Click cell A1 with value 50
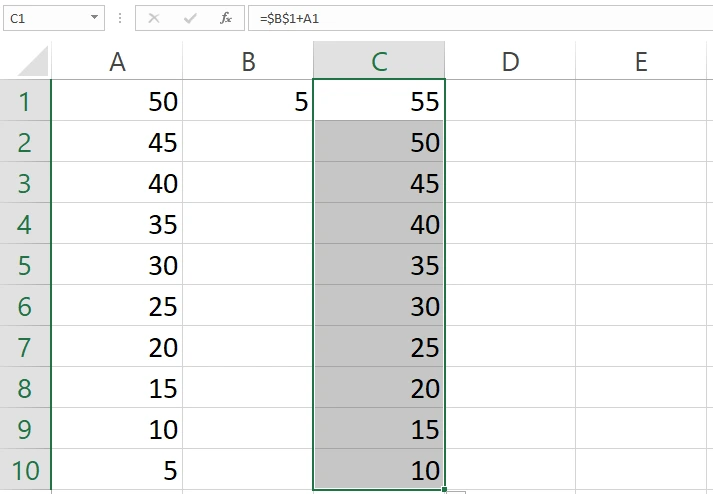The height and width of the screenshot is (494, 713). click(x=117, y=101)
